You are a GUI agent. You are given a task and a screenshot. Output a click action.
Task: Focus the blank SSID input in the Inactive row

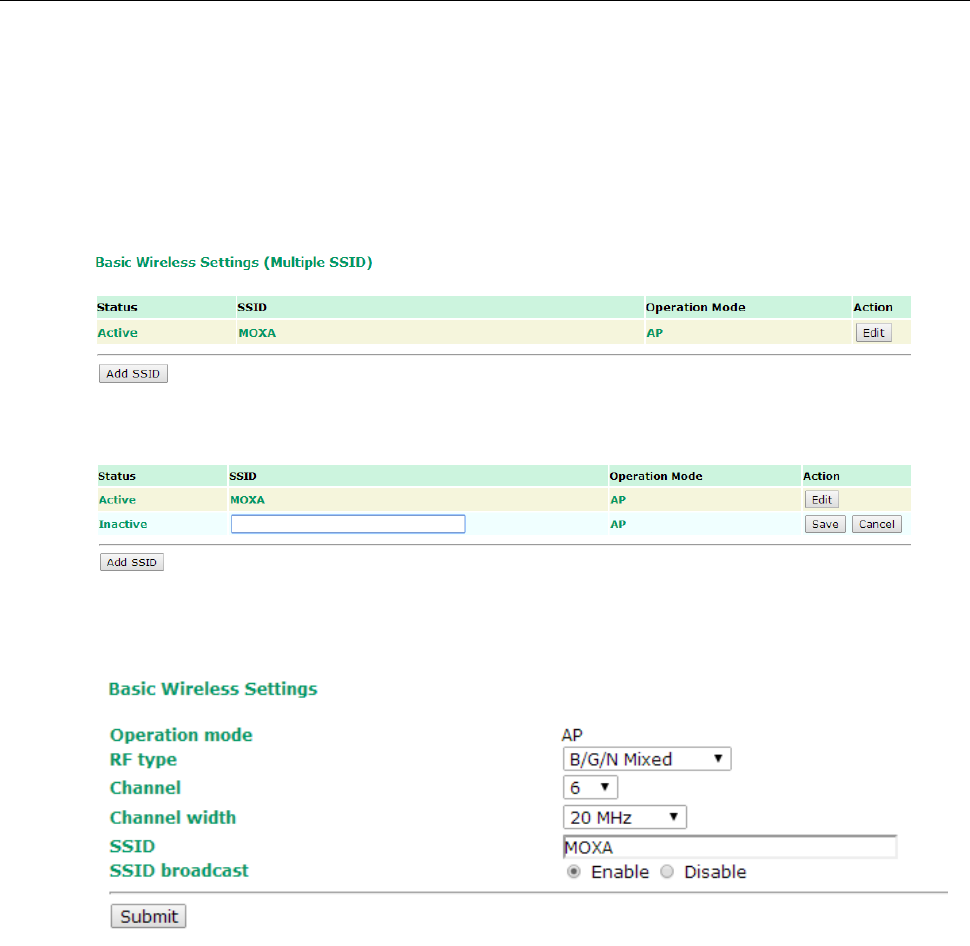(x=348, y=524)
